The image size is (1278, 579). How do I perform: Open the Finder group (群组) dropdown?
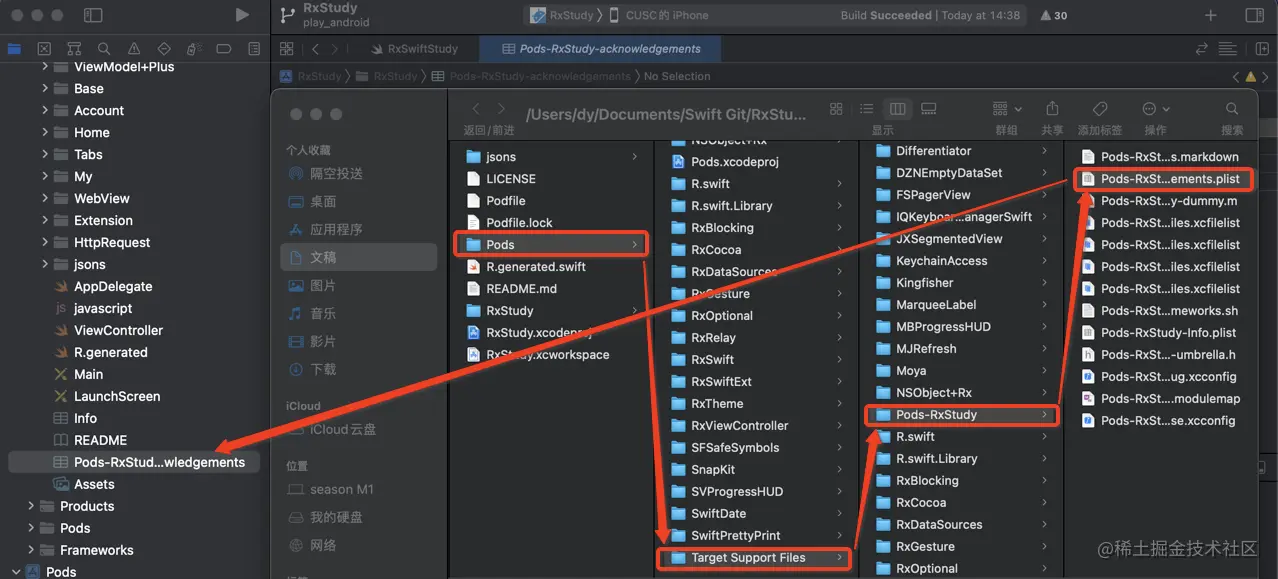1007,109
